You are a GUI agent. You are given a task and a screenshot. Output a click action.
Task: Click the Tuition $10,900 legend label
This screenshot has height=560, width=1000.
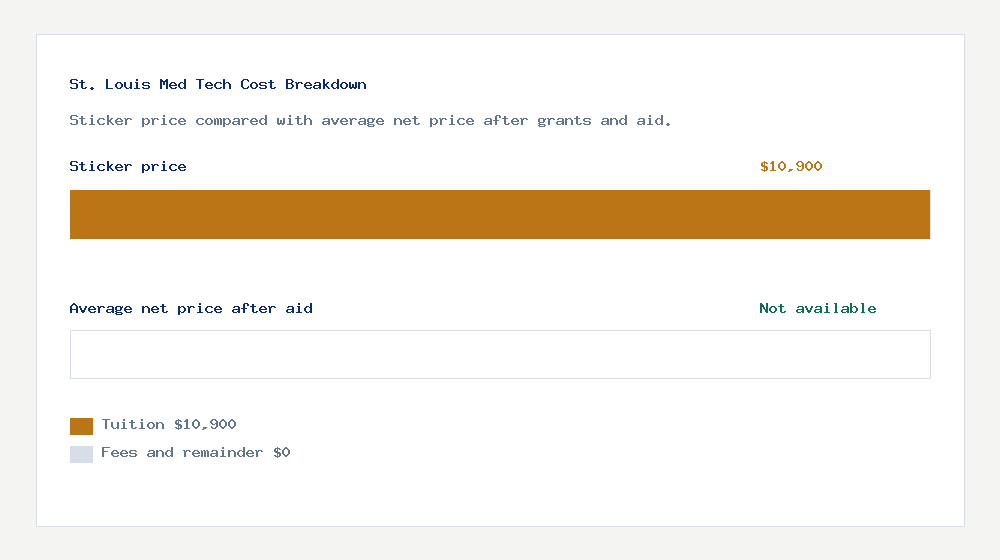coord(169,425)
